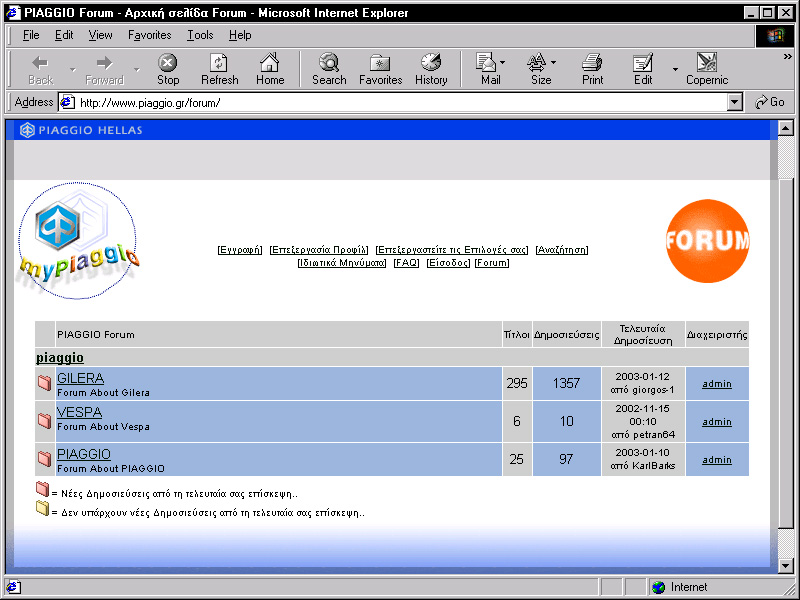800x600 pixels.
Task: Click the page icon in the address bar
Action: click(67, 103)
